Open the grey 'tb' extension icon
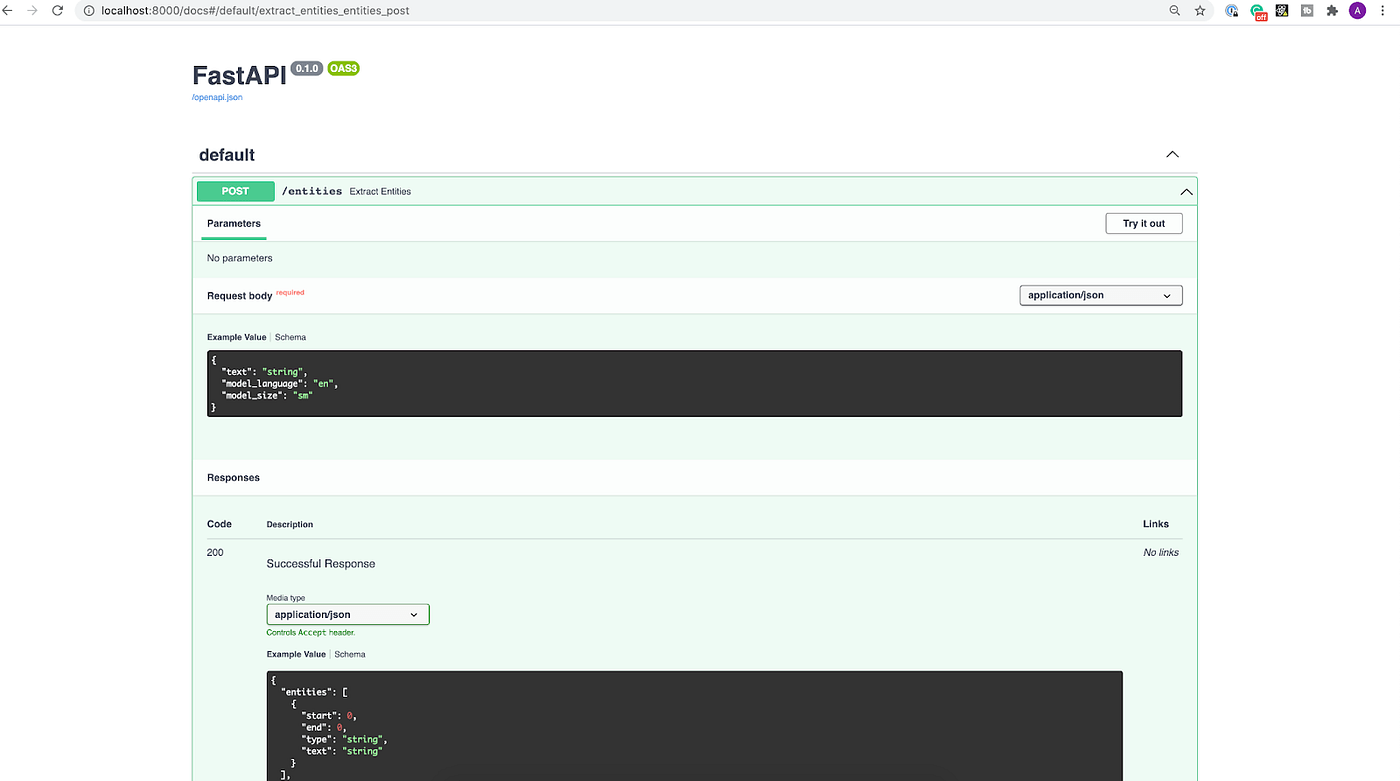 pos(1307,10)
